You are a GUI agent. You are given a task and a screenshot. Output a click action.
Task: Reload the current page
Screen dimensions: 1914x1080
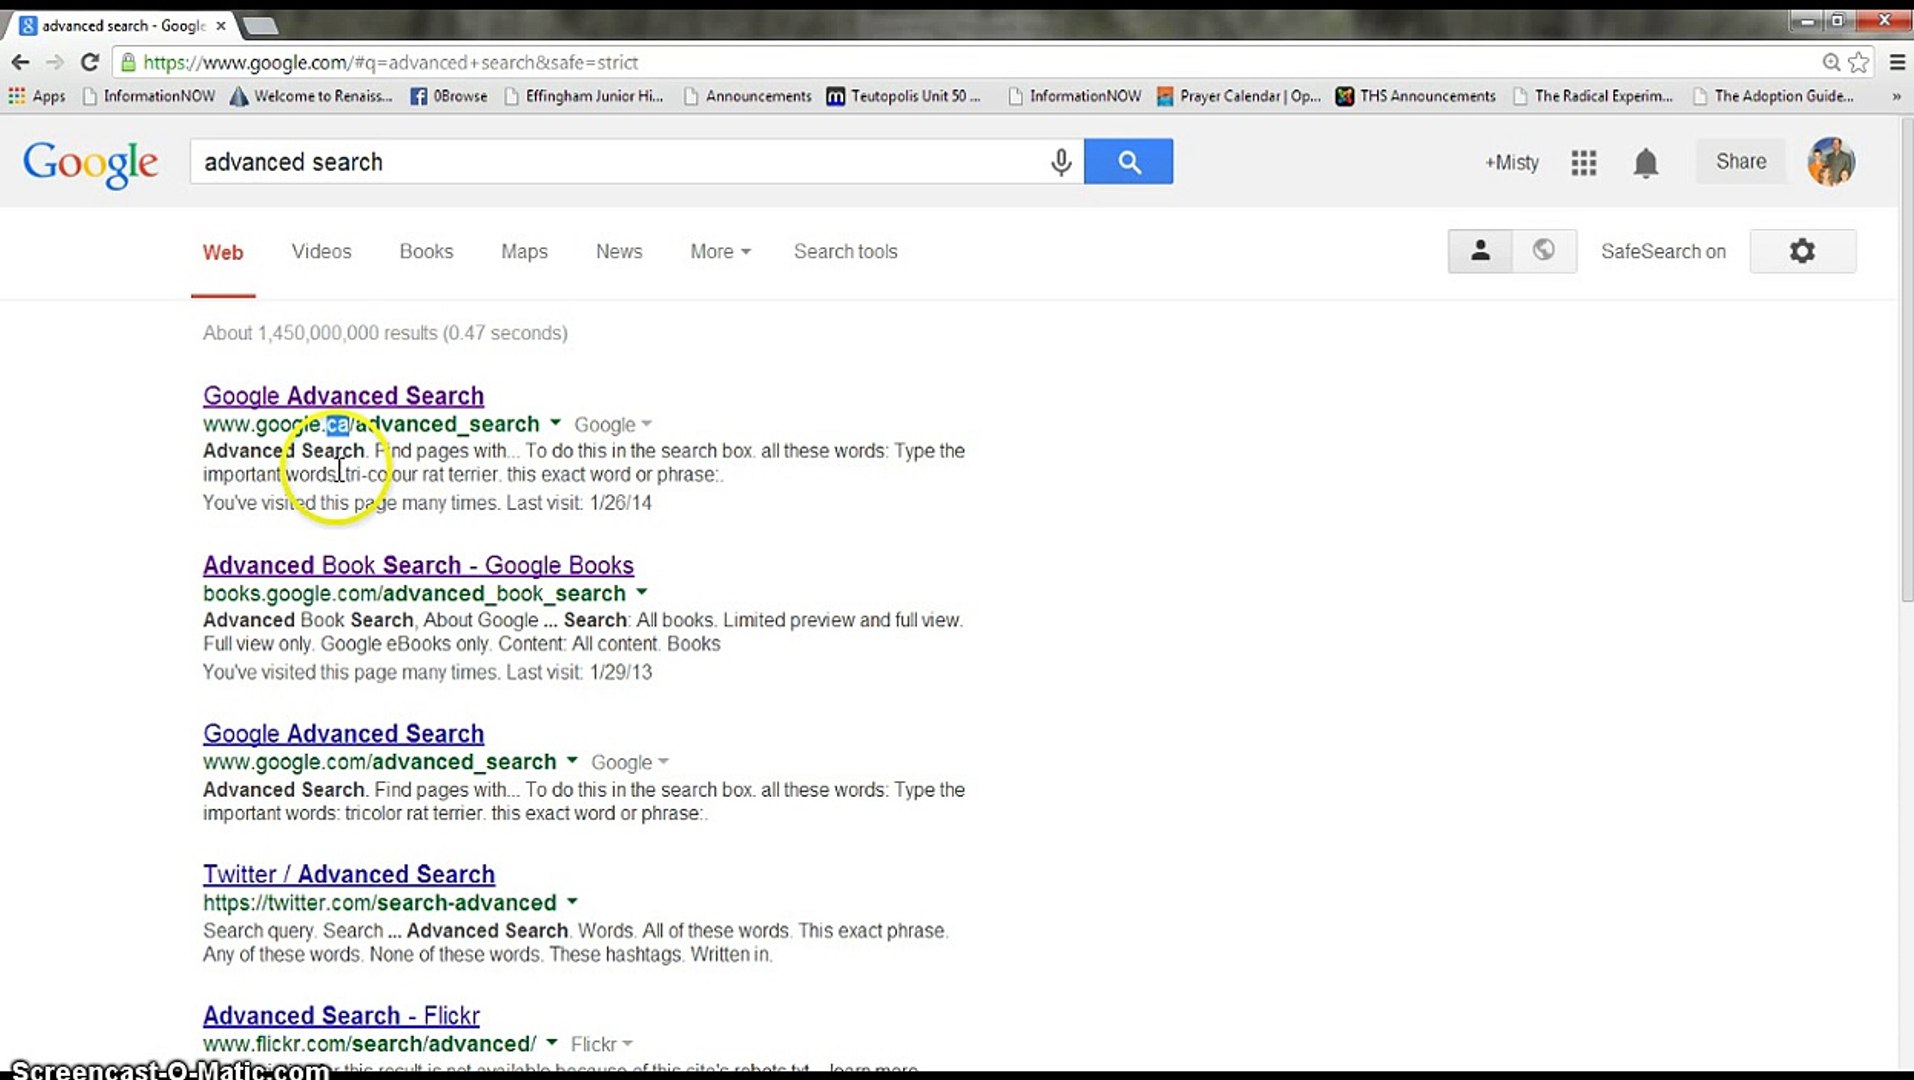click(90, 62)
